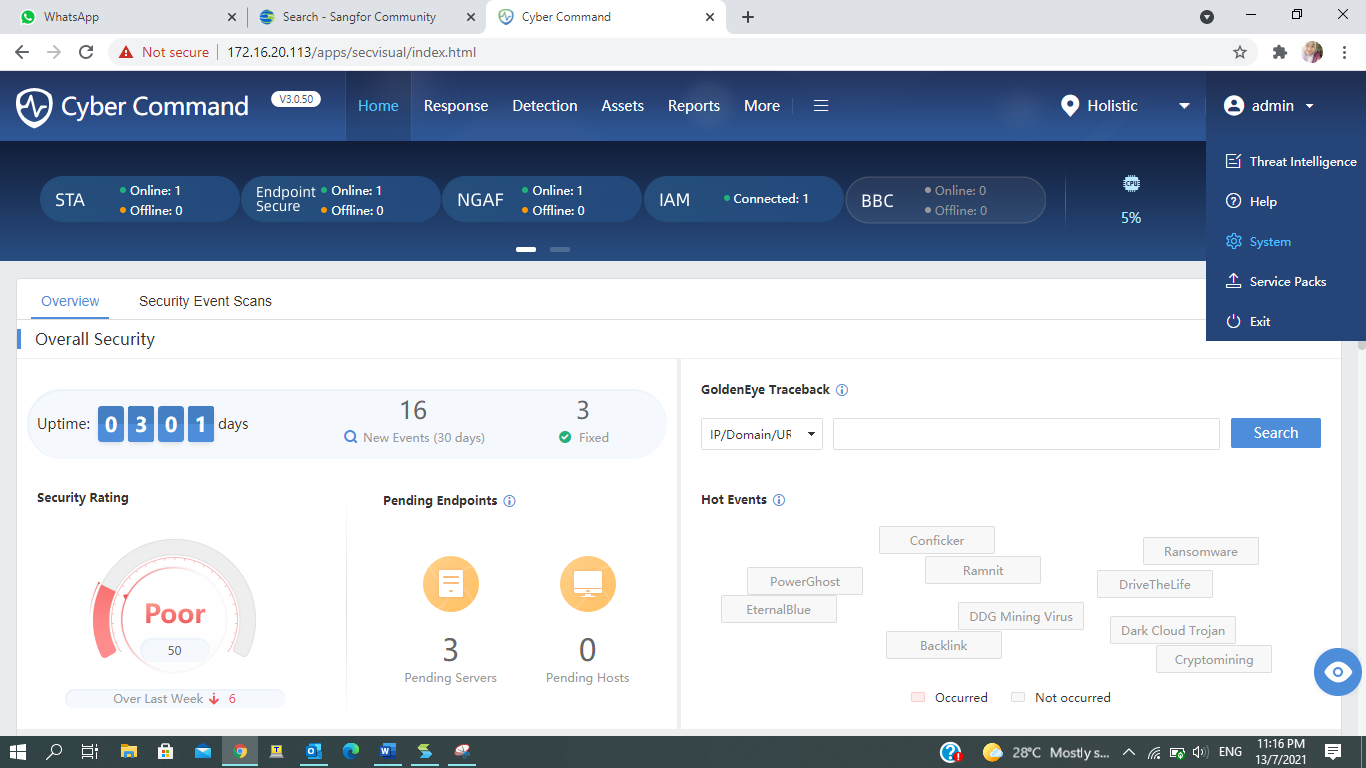Viewport: 1366px width, 768px height.
Task: Click the Holistic location pin icon
Action: [x=1070, y=106]
